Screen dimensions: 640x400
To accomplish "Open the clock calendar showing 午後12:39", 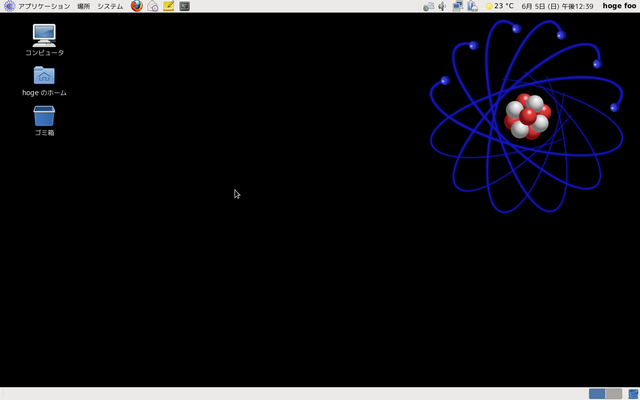I will point(557,6).
